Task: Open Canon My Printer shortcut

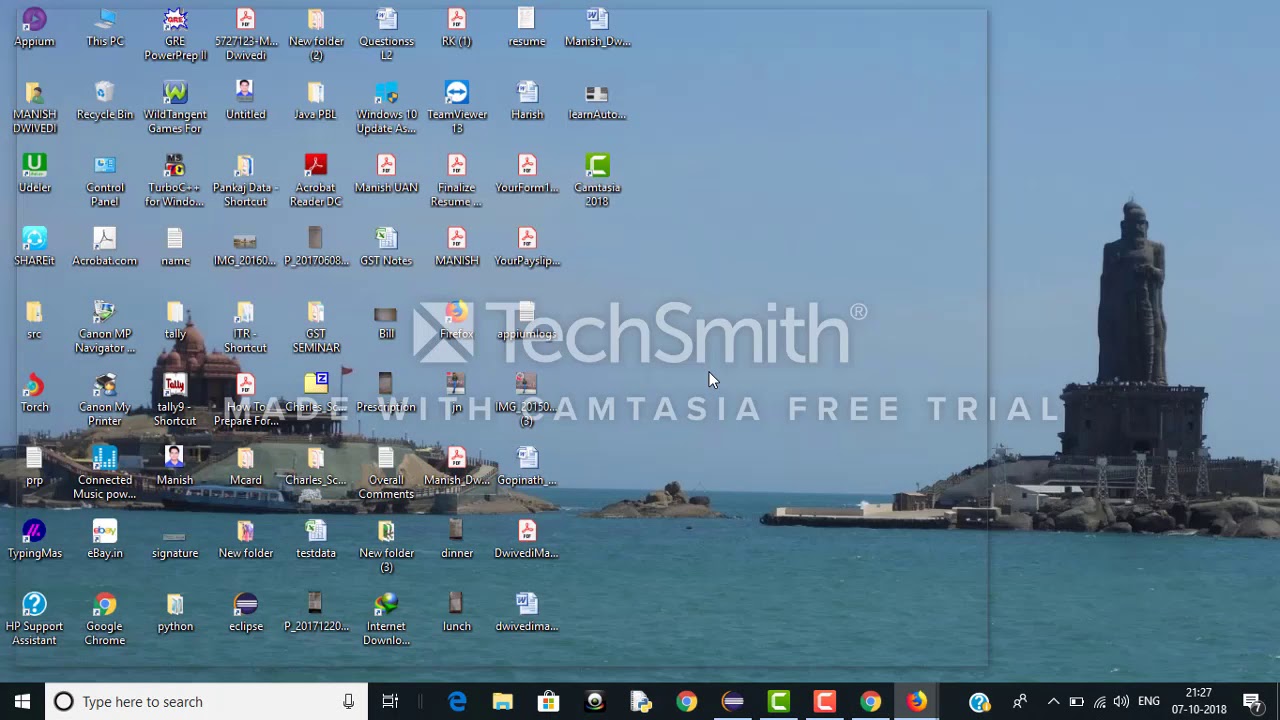Action: tap(105, 400)
